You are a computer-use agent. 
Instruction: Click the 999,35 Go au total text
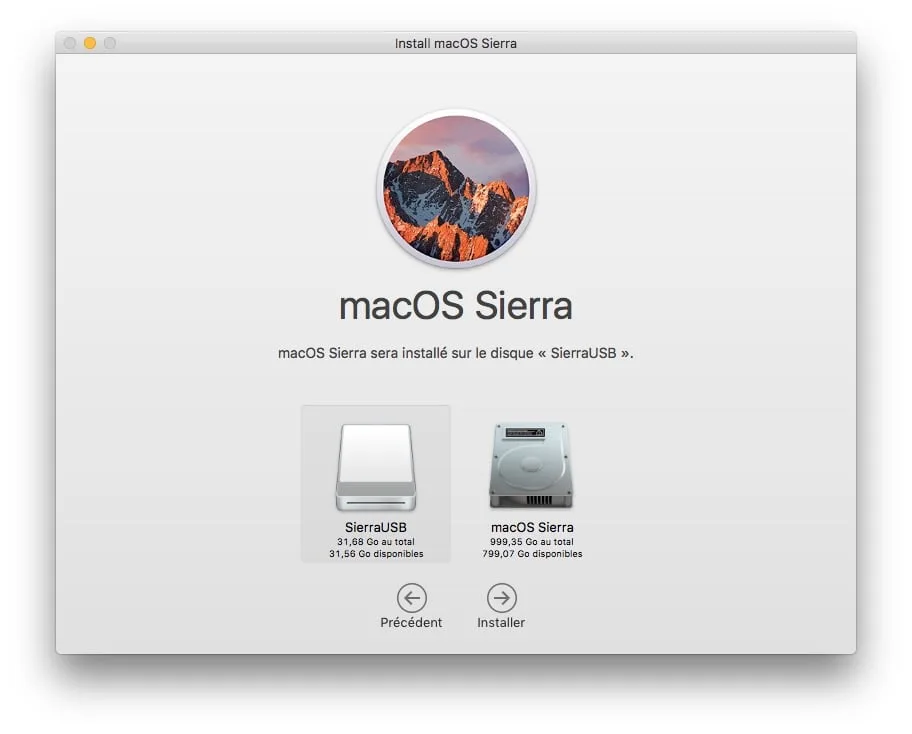click(x=532, y=541)
